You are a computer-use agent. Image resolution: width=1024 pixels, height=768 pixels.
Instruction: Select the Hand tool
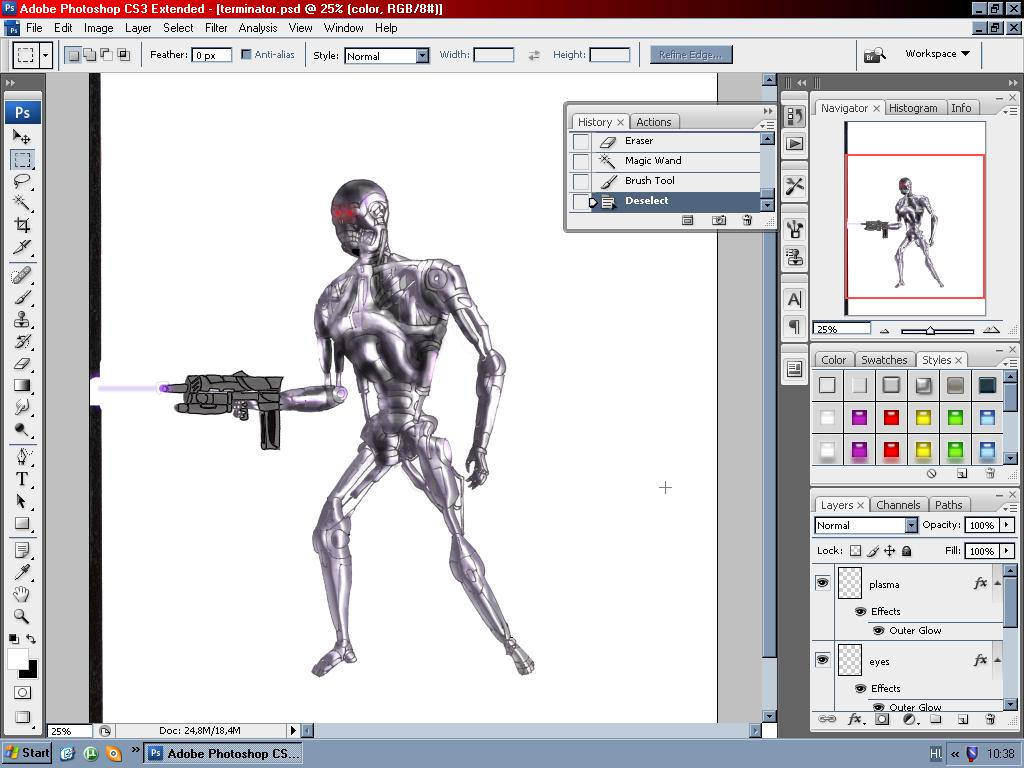(22, 594)
